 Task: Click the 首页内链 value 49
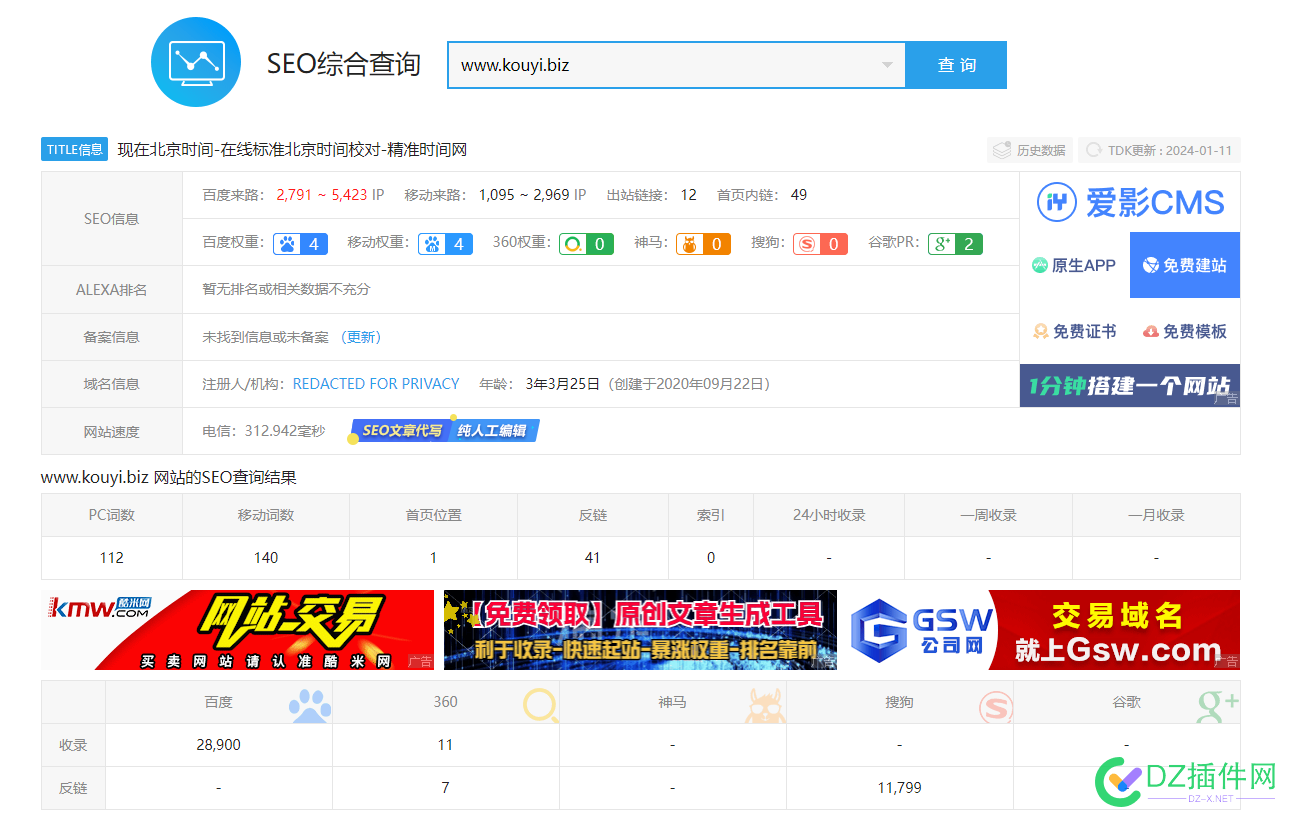pyautogui.click(x=798, y=195)
